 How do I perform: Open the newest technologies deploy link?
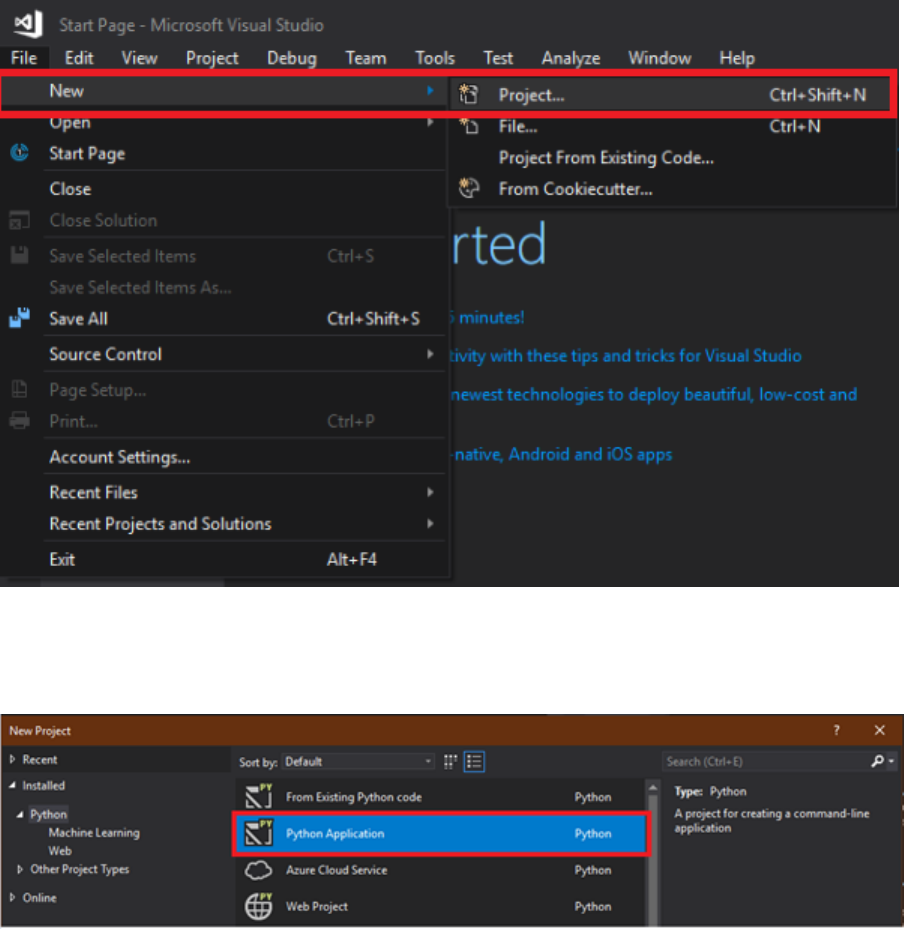pyautogui.click(x=653, y=394)
